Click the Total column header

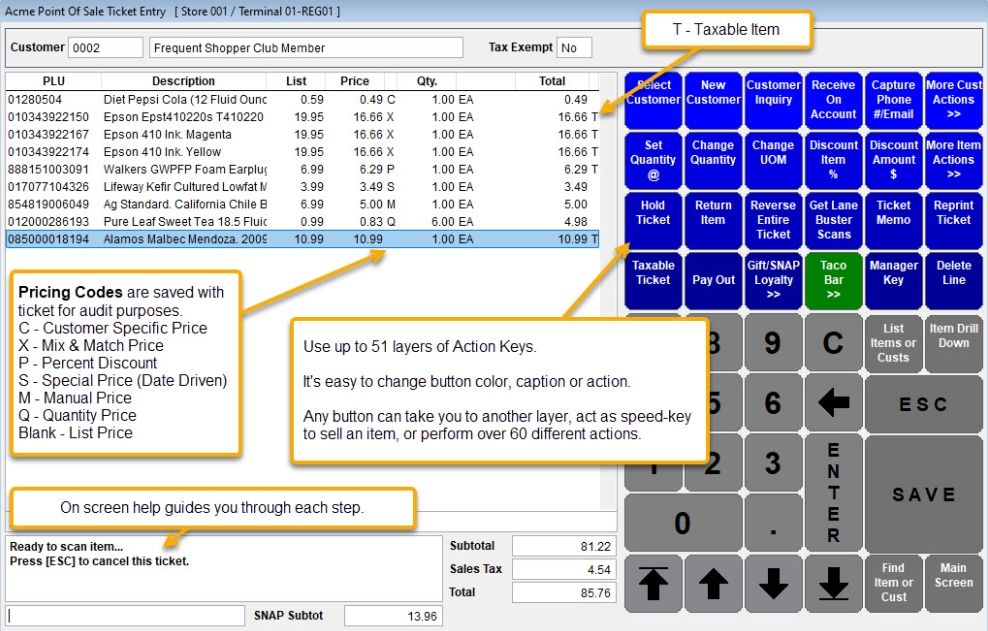click(x=552, y=81)
